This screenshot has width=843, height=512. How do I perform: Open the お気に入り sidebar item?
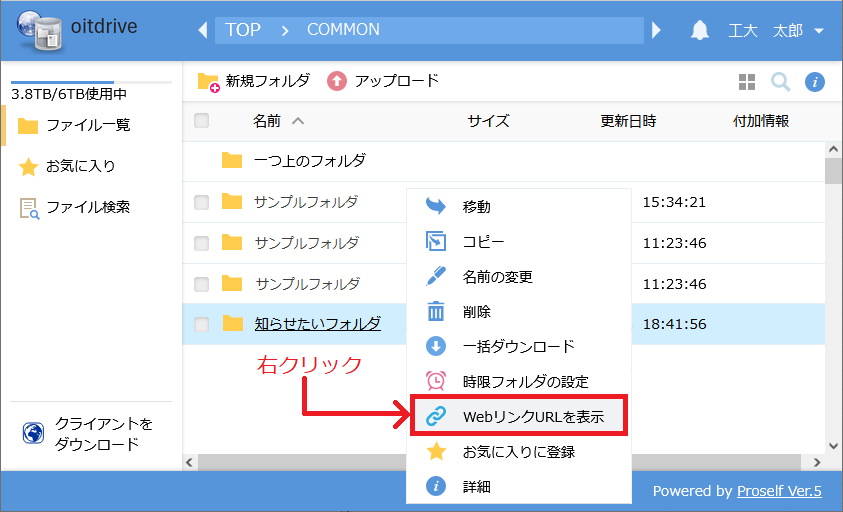(80, 167)
